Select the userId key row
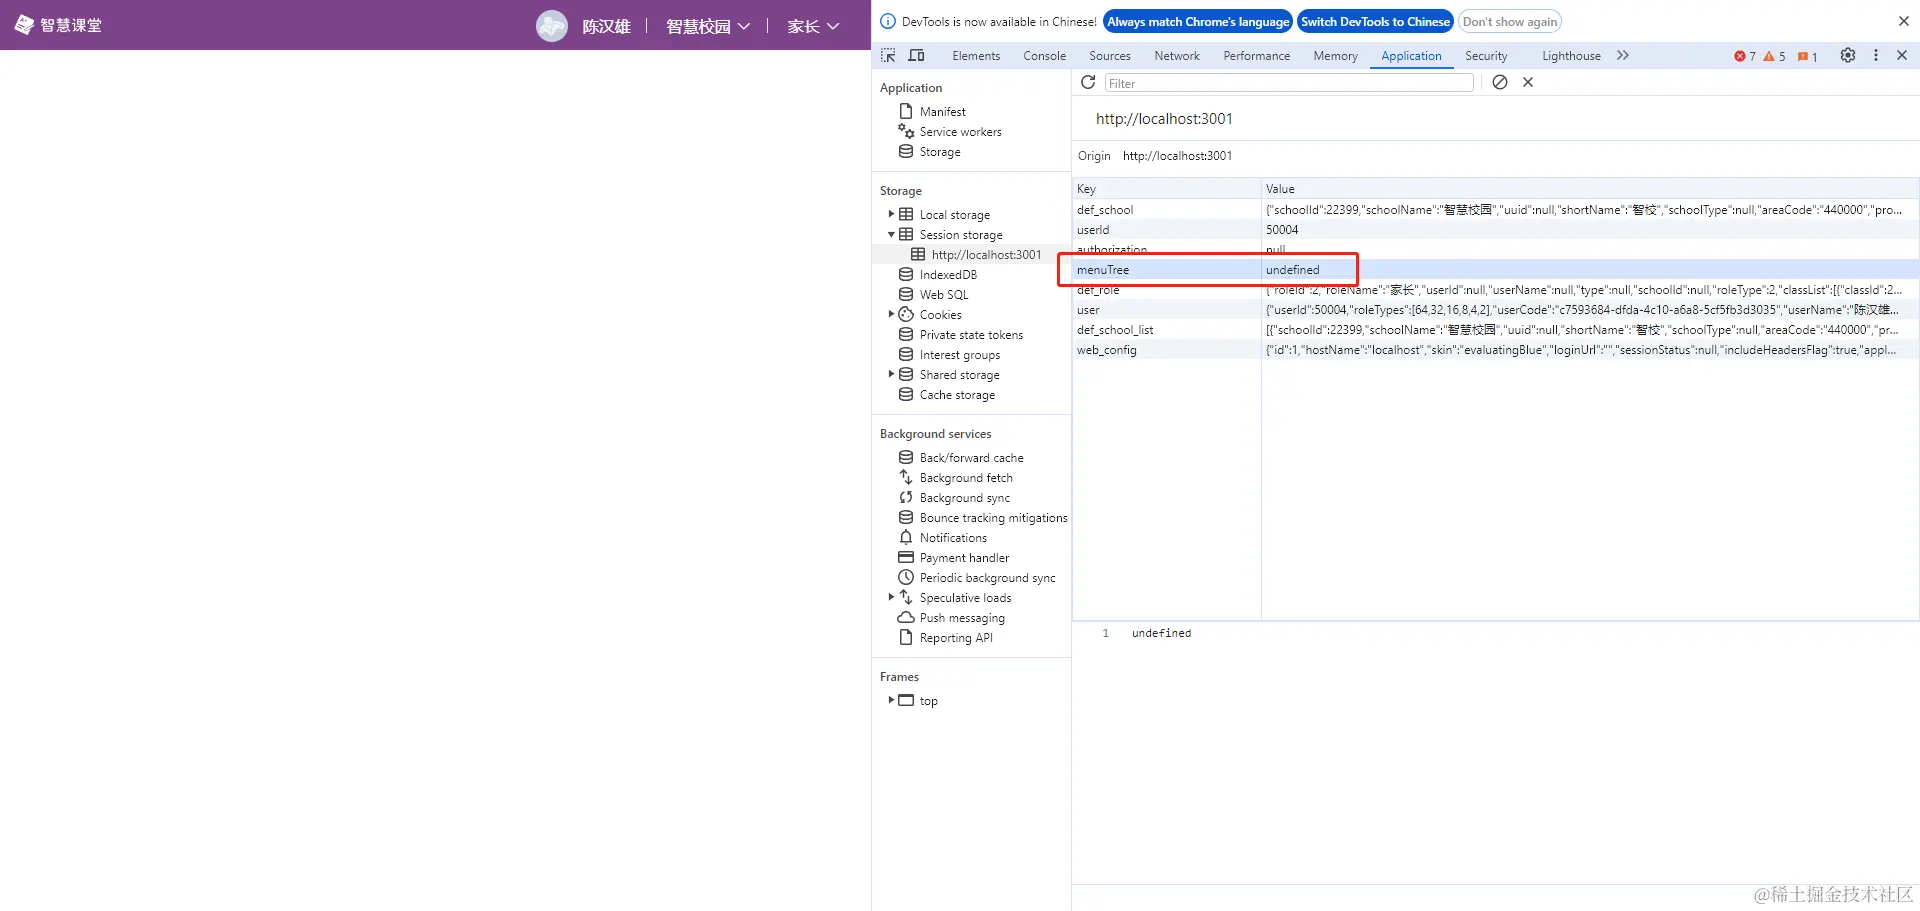The width and height of the screenshot is (1920, 911). (x=1496, y=230)
